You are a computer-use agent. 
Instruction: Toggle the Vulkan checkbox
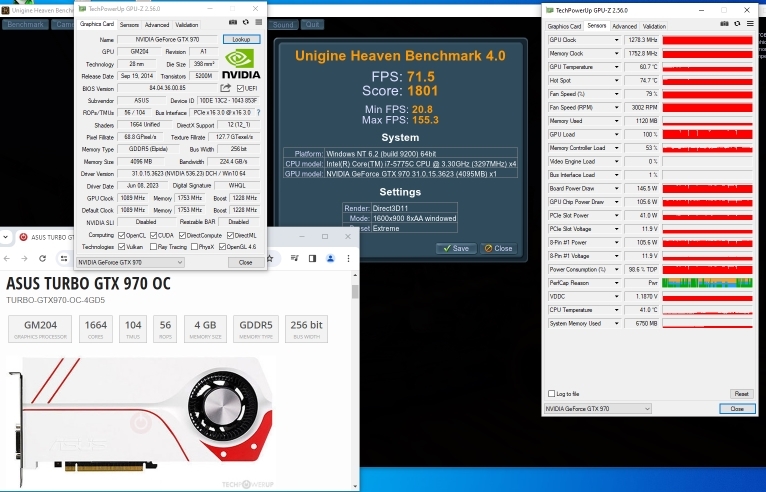click(x=122, y=247)
